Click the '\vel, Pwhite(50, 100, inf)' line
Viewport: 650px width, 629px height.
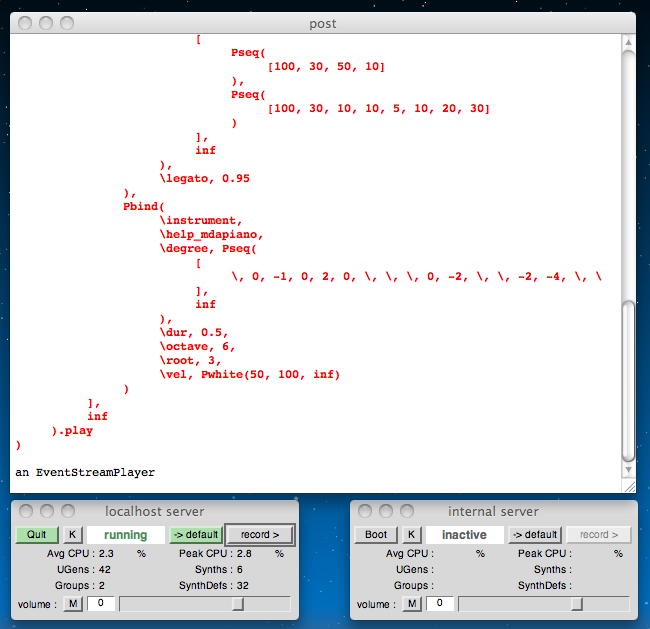tap(250, 375)
